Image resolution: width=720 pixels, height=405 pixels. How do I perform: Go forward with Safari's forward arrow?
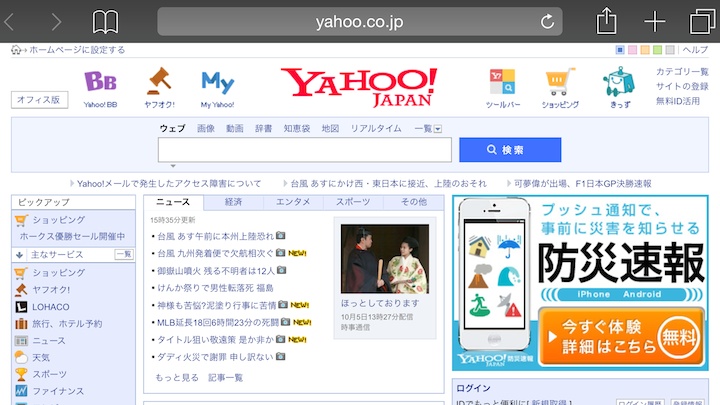(56, 22)
